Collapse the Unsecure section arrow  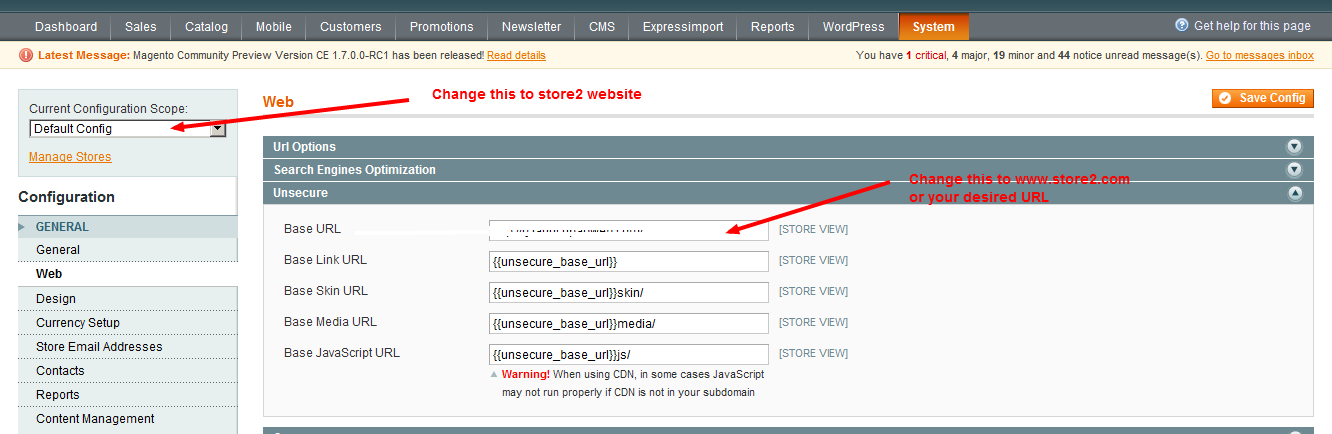(1294, 193)
